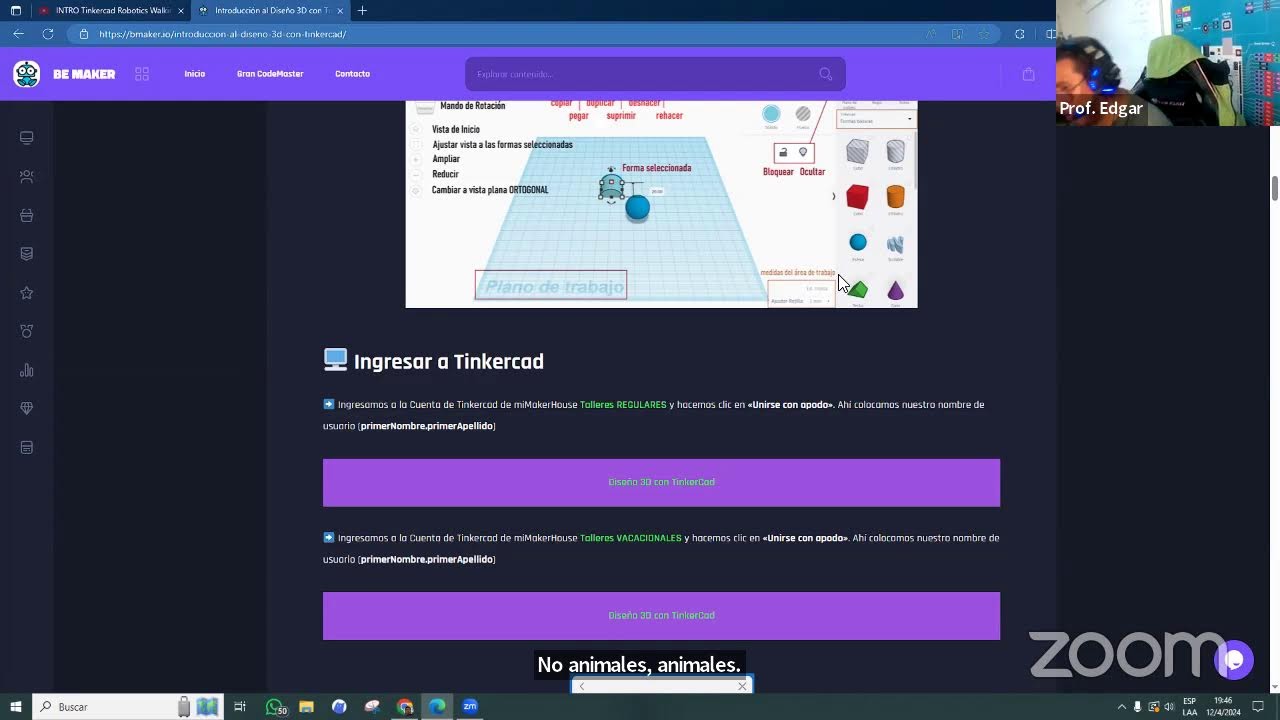This screenshot has height=720, width=1280.
Task: Click the browser address bar URL
Action: (x=222, y=34)
